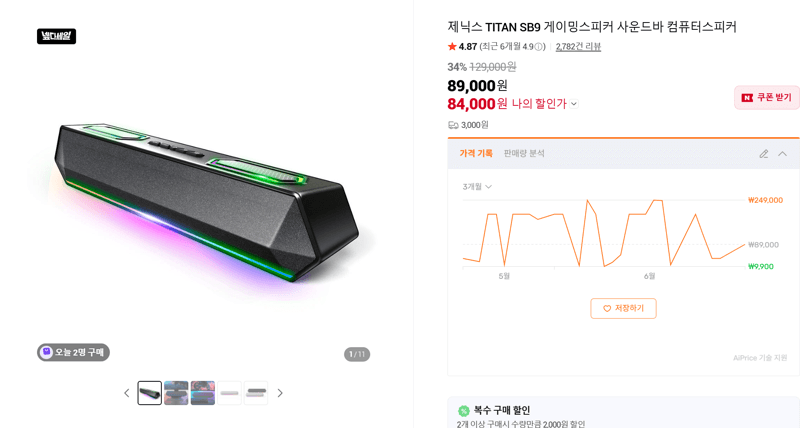Switch to the 판매량 분석 tab

[x=524, y=153]
